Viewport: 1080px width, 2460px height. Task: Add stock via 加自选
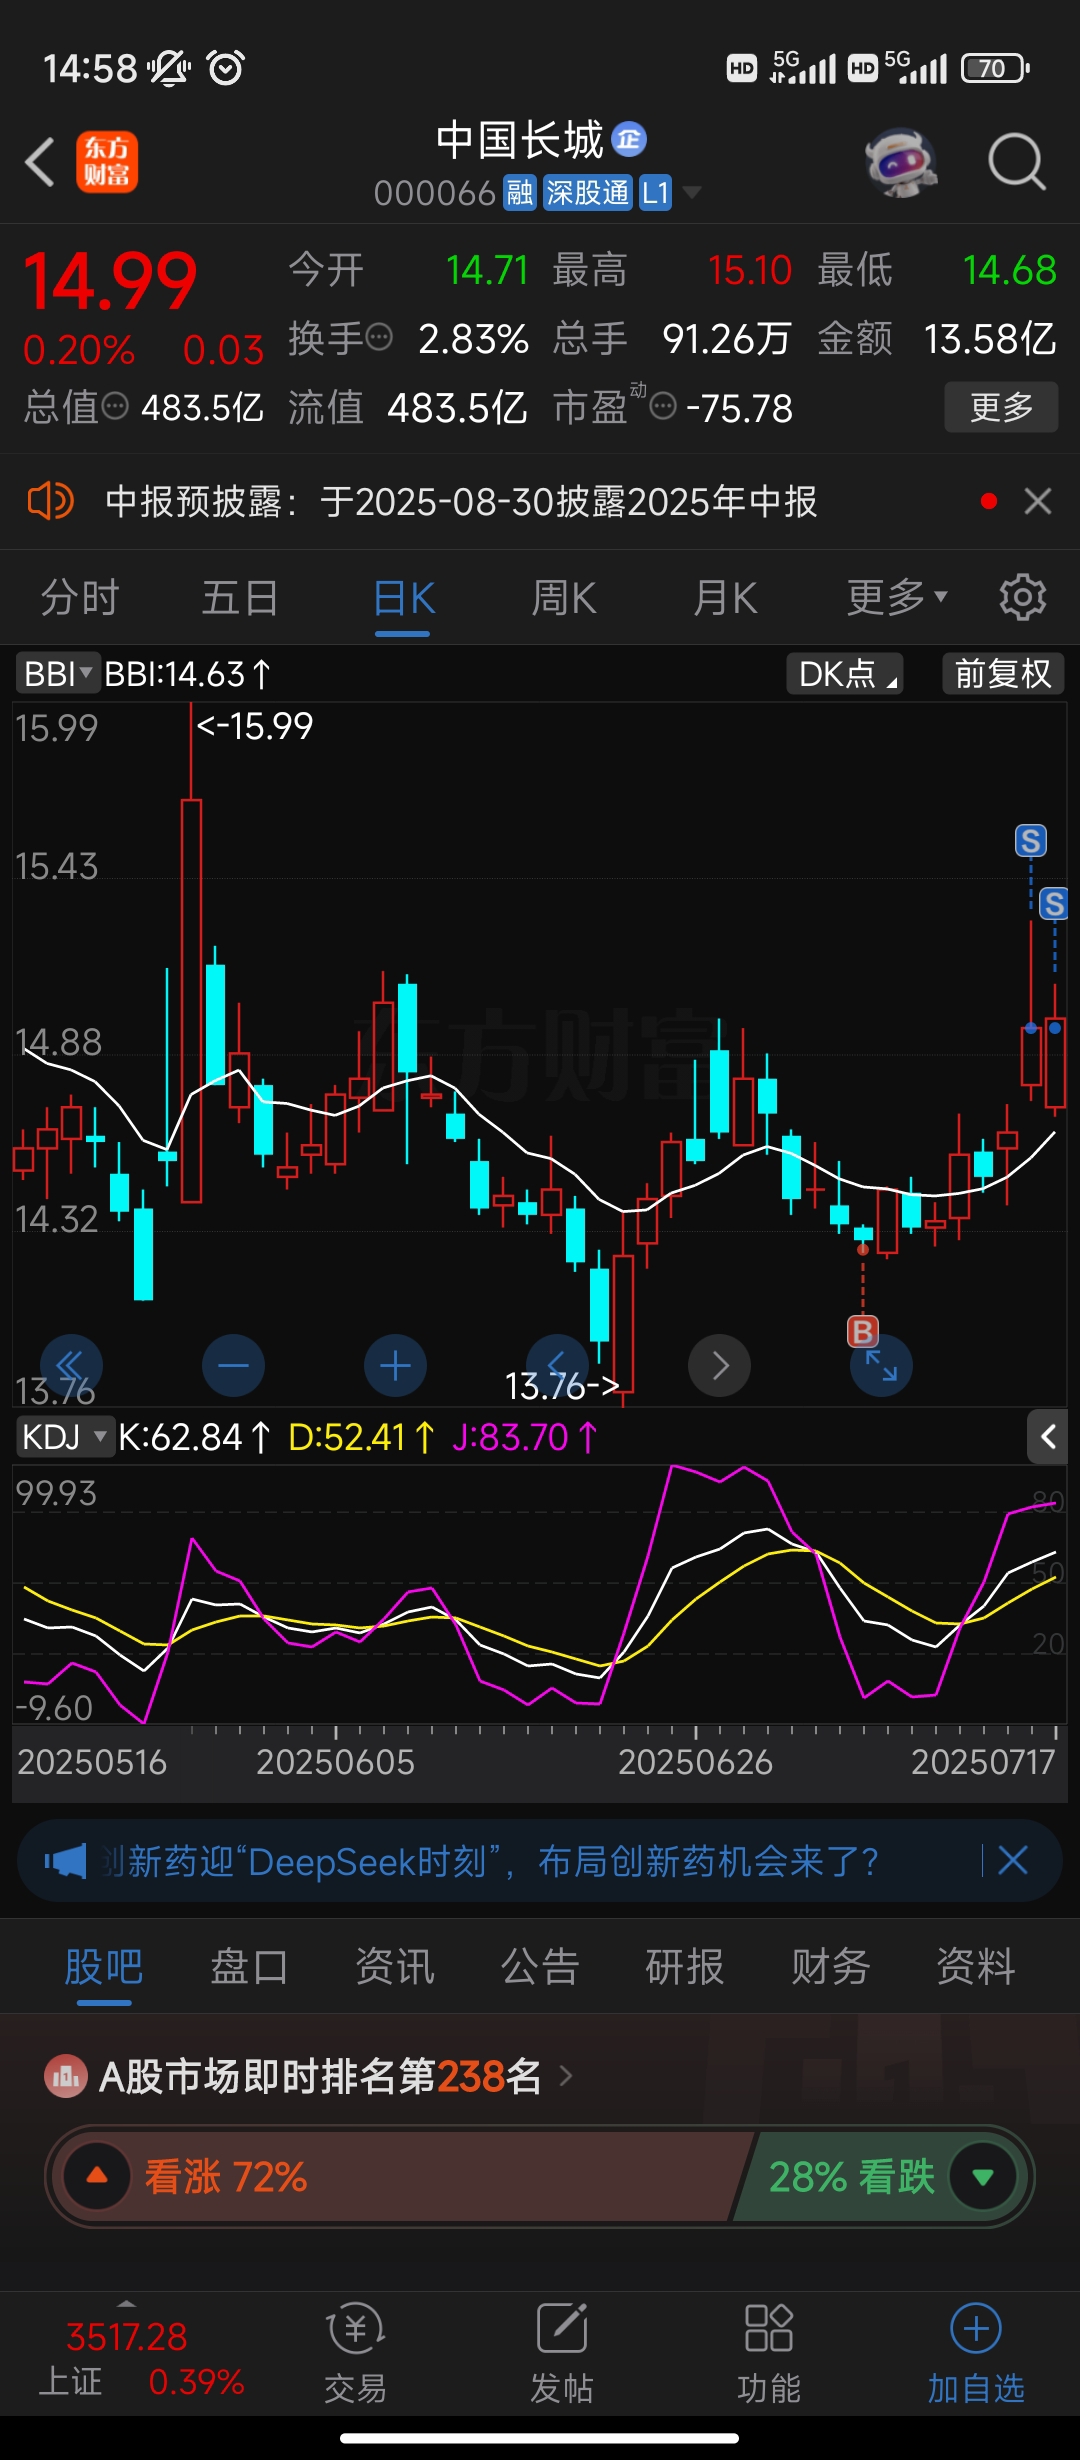976,2352
